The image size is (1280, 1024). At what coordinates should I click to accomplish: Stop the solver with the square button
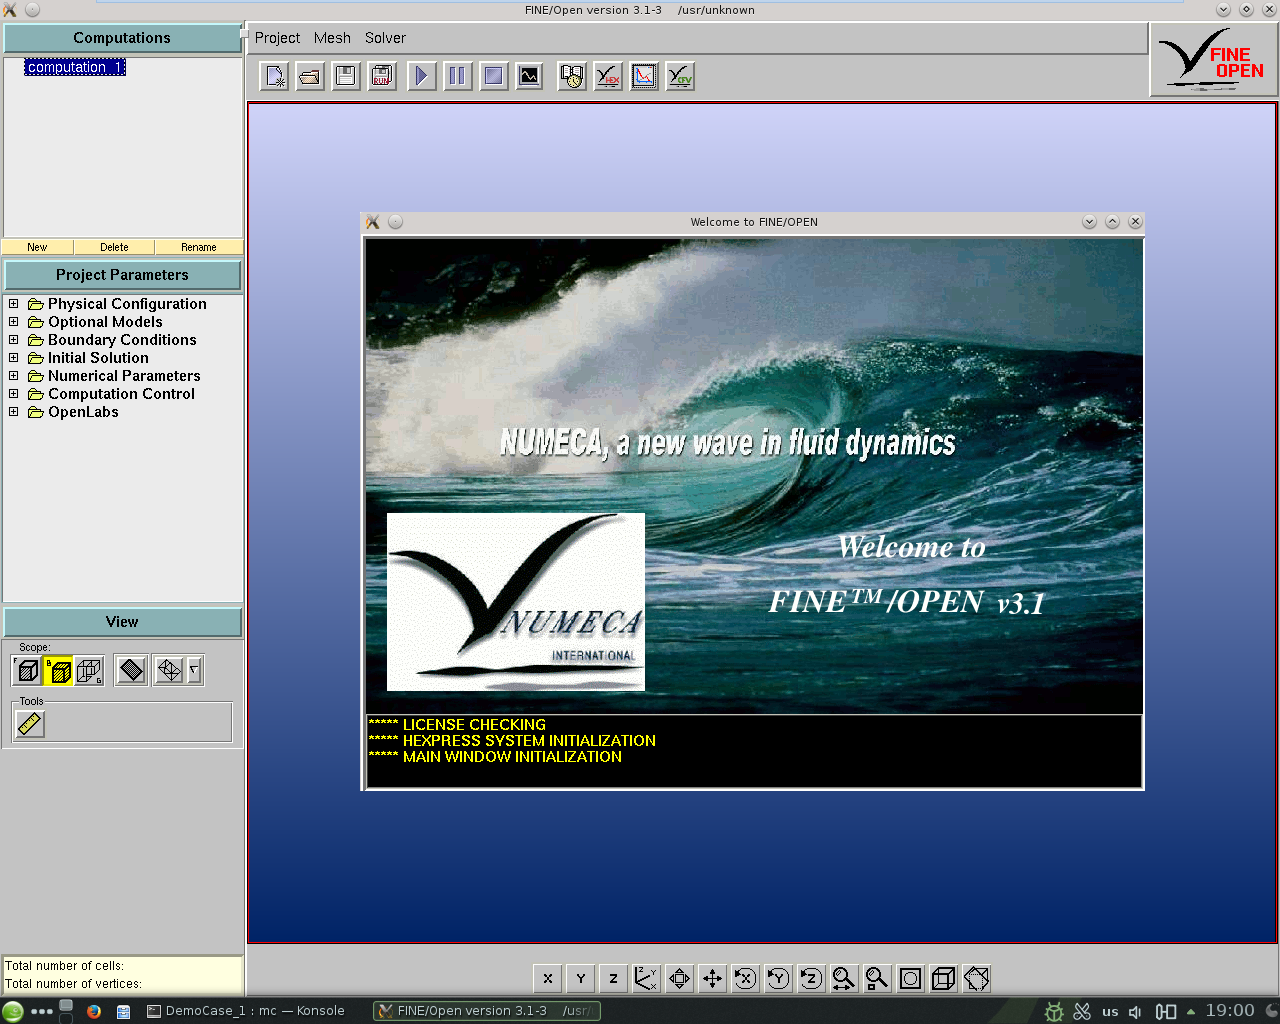coord(493,76)
